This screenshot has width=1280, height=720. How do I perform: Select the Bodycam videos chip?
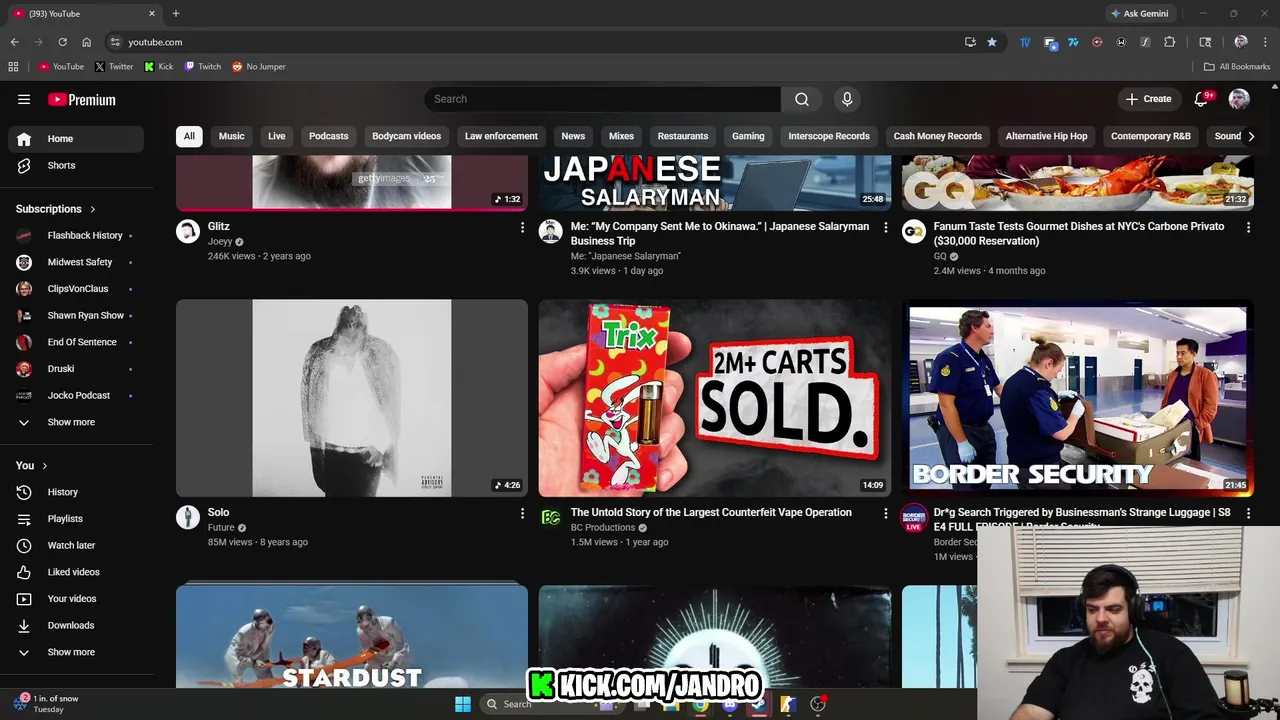(x=406, y=136)
